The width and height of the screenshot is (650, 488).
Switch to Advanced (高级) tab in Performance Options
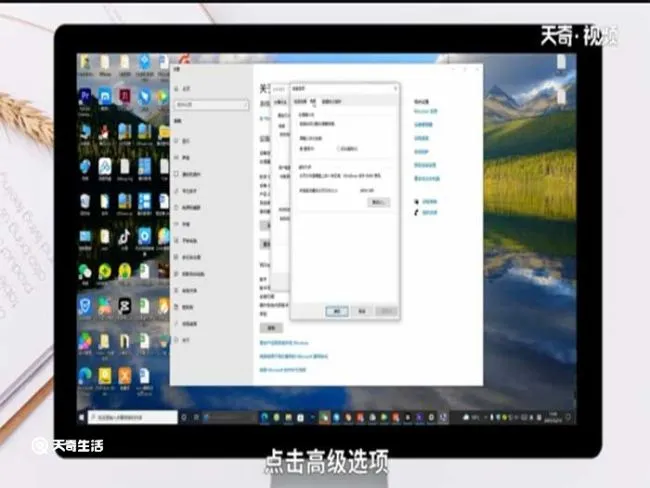tap(313, 102)
